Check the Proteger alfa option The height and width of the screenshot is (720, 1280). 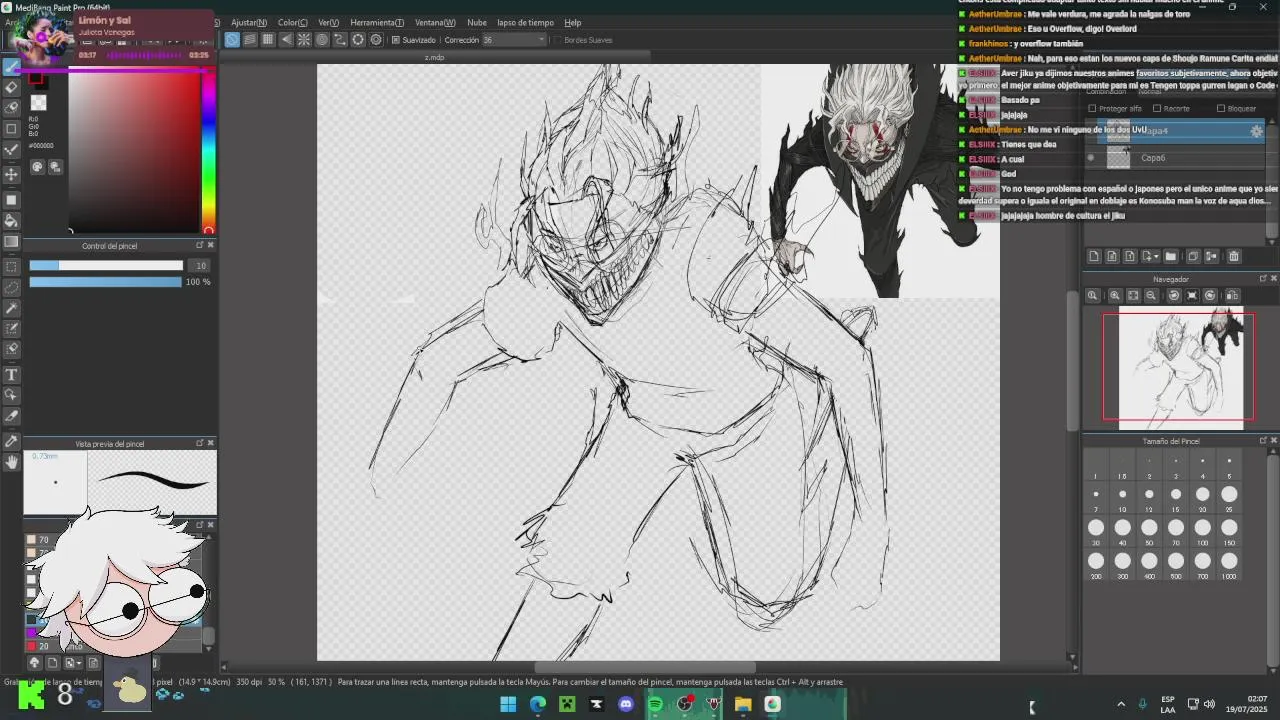tap(1092, 108)
